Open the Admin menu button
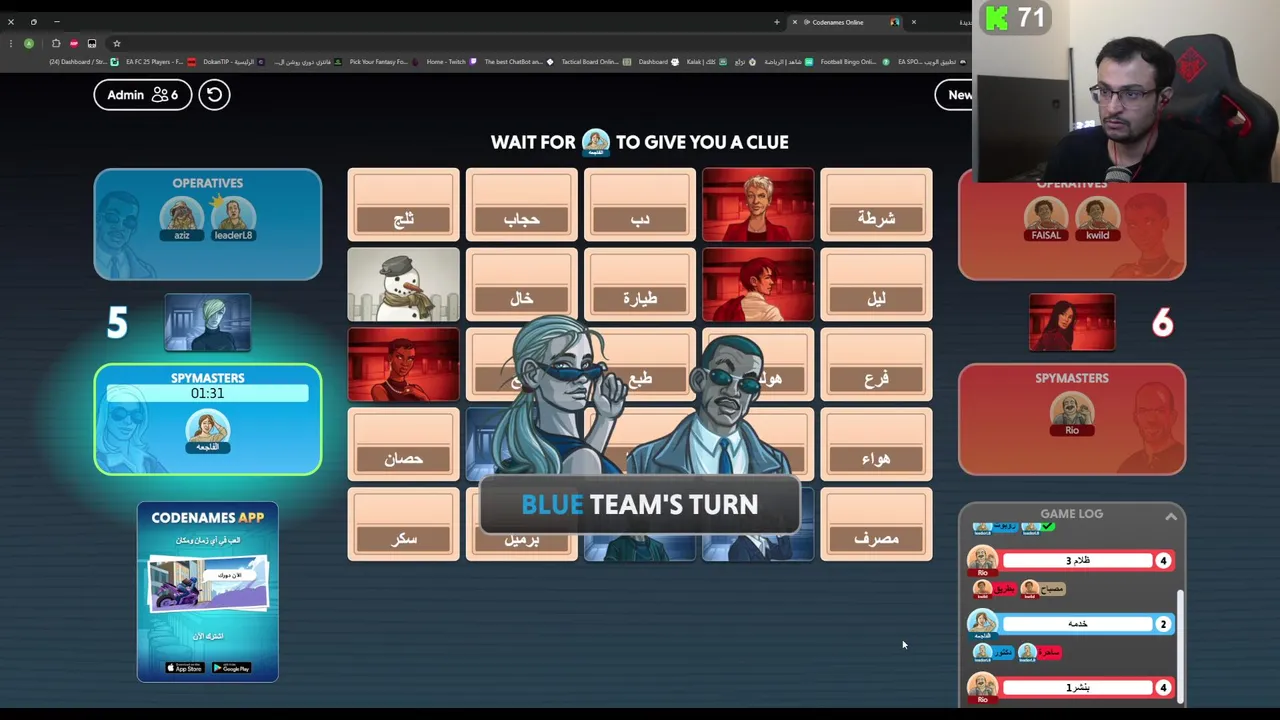 click(142, 95)
